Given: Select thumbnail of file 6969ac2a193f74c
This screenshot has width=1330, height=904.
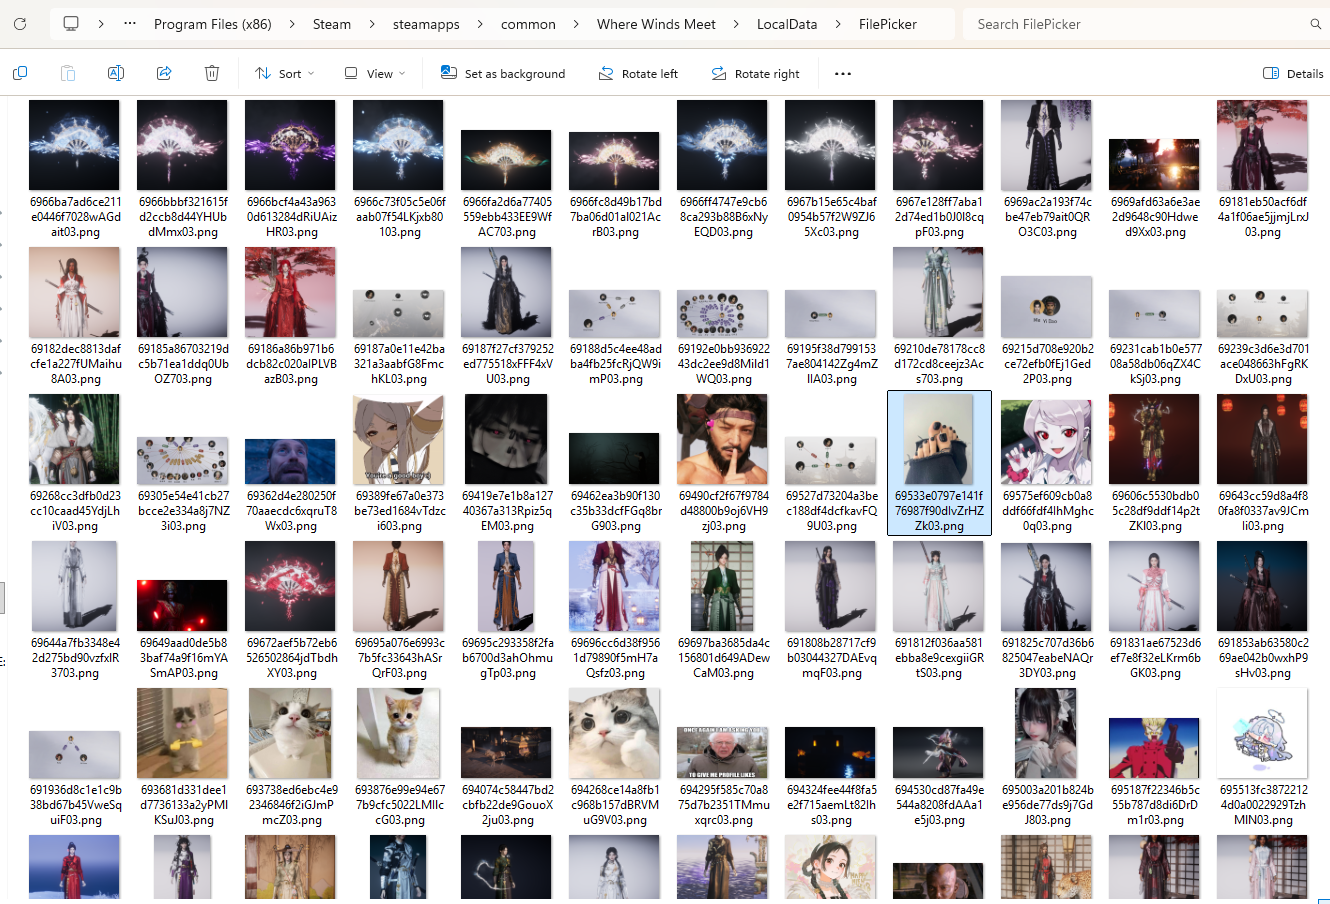Looking at the screenshot, I should click(1047, 145).
